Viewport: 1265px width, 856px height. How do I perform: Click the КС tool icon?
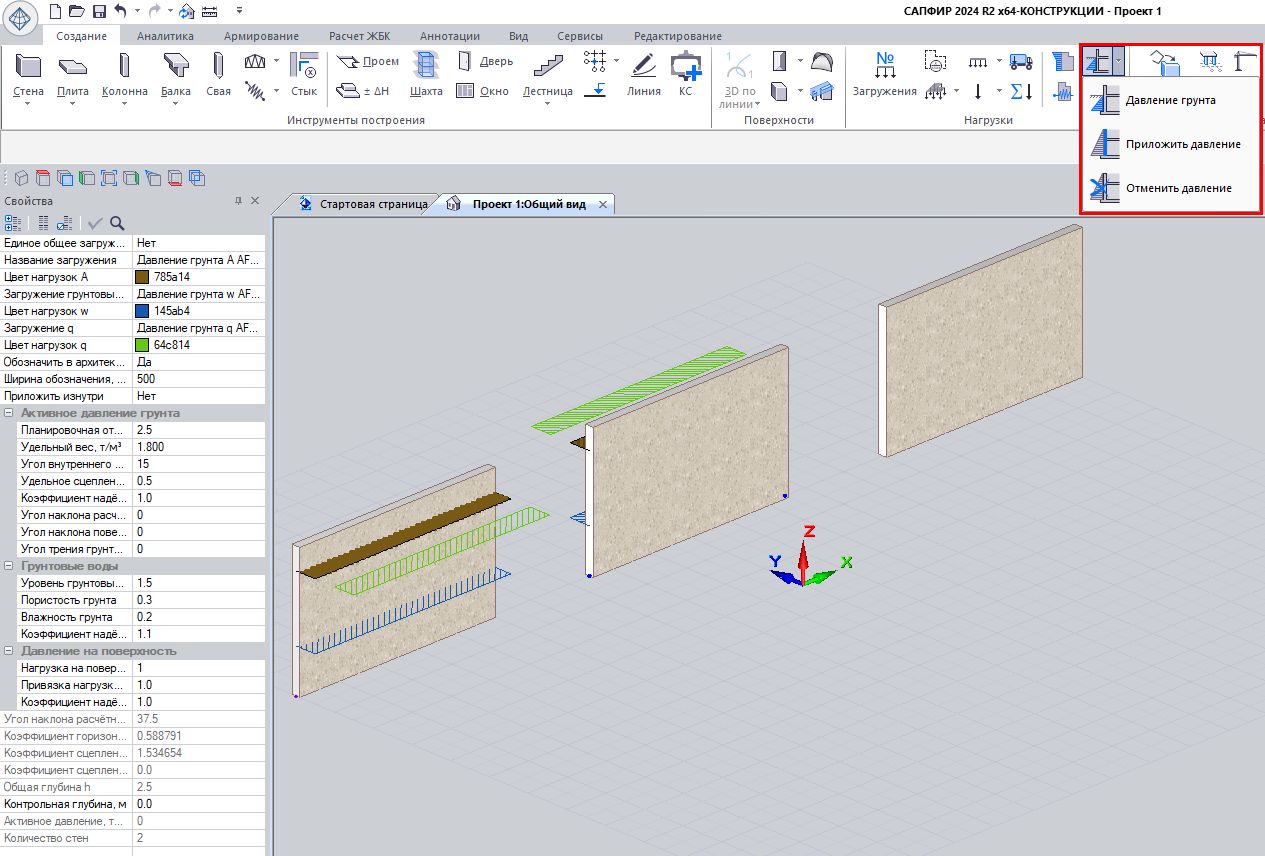[685, 67]
